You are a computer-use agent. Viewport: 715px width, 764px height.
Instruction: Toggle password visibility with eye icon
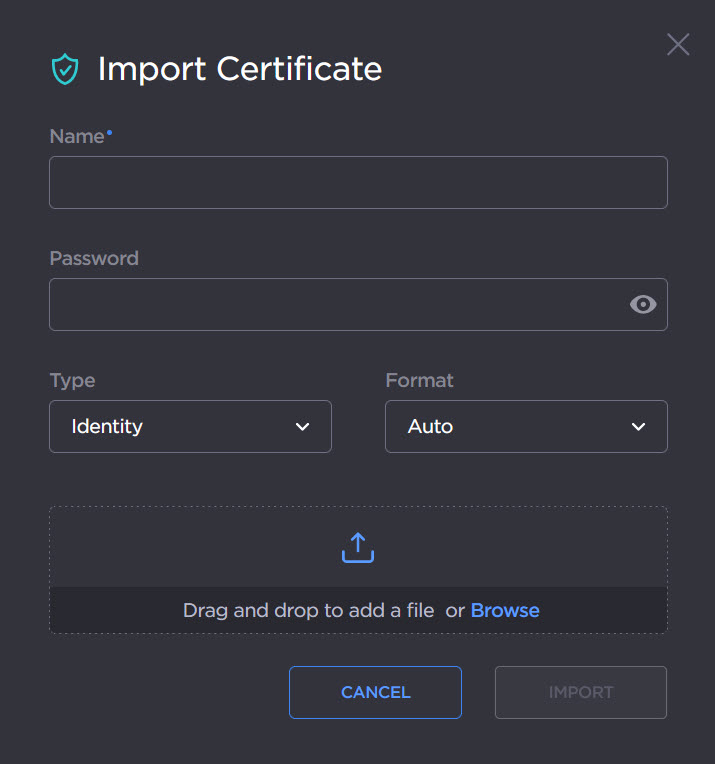(x=643, y=305)
